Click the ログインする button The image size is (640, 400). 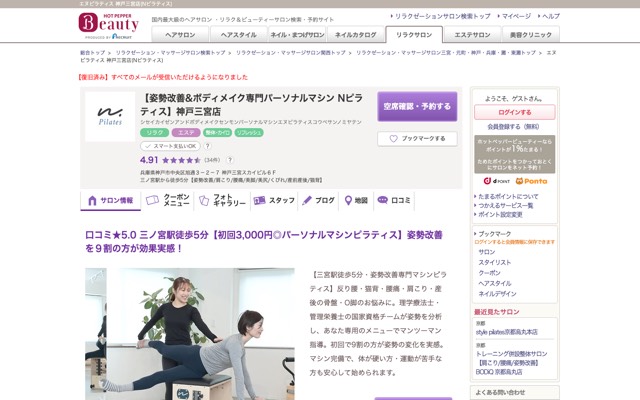point(515,112)
